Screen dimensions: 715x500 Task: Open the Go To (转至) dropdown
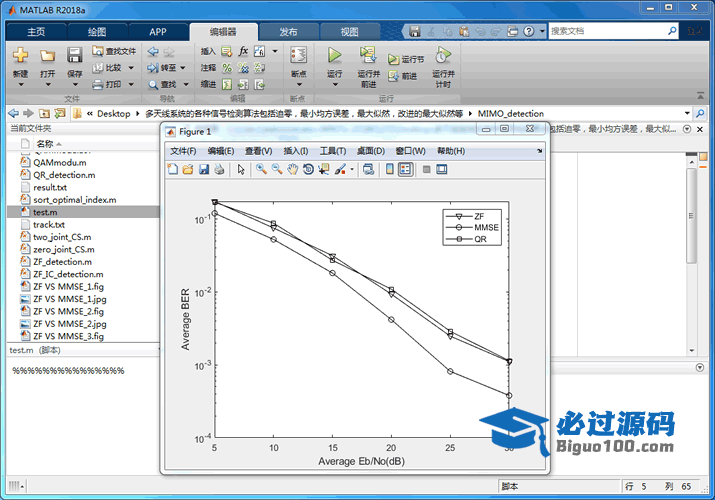pos(168,68)
